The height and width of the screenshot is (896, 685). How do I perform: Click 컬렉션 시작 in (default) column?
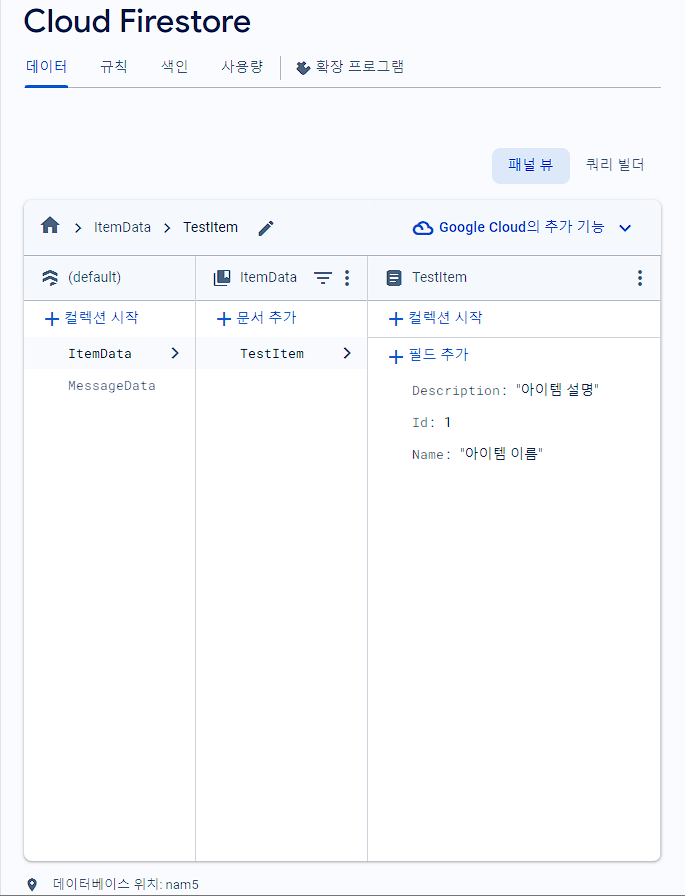pos(91,318)
